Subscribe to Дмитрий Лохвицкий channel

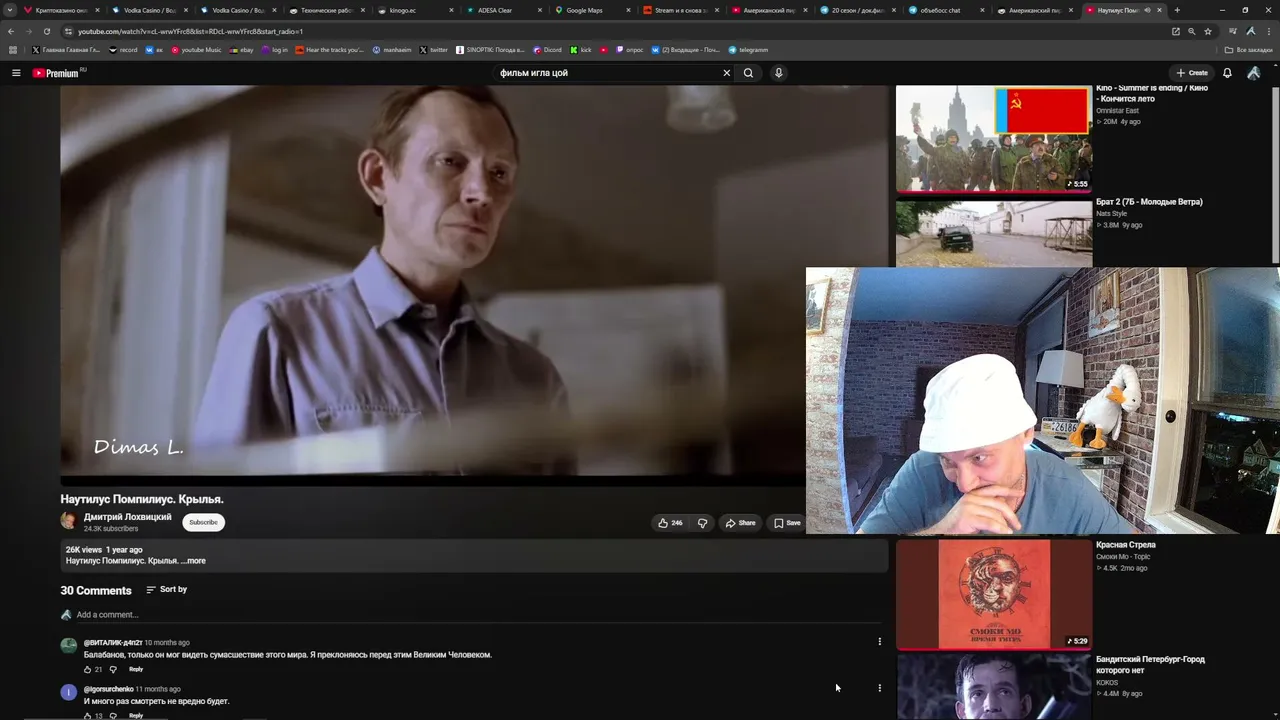click(x=203, y=522)
